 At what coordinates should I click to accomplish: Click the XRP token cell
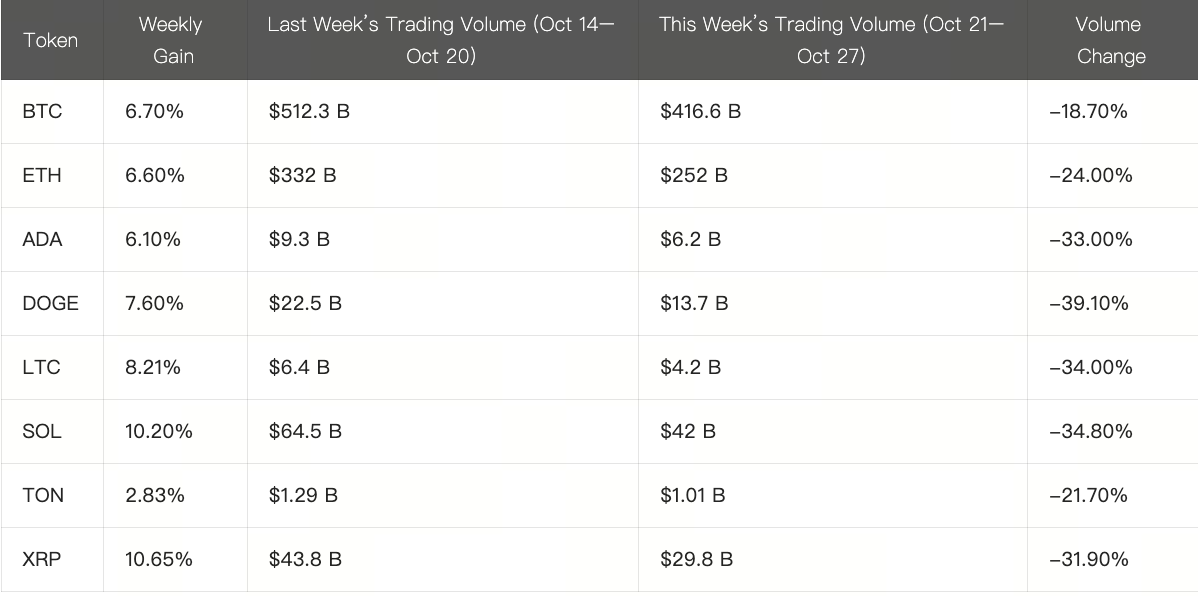42,559
